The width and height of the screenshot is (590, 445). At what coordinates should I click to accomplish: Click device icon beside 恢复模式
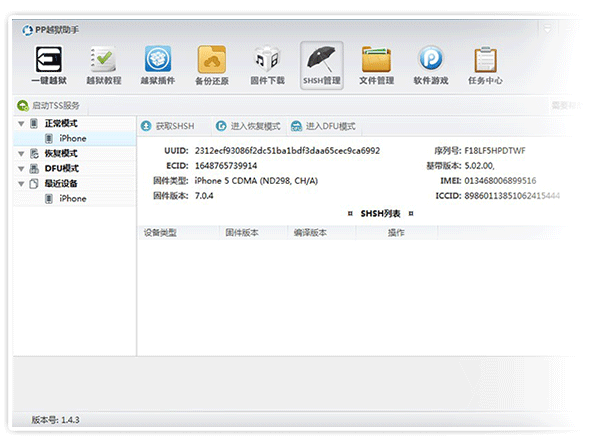(x=34, y=153)
